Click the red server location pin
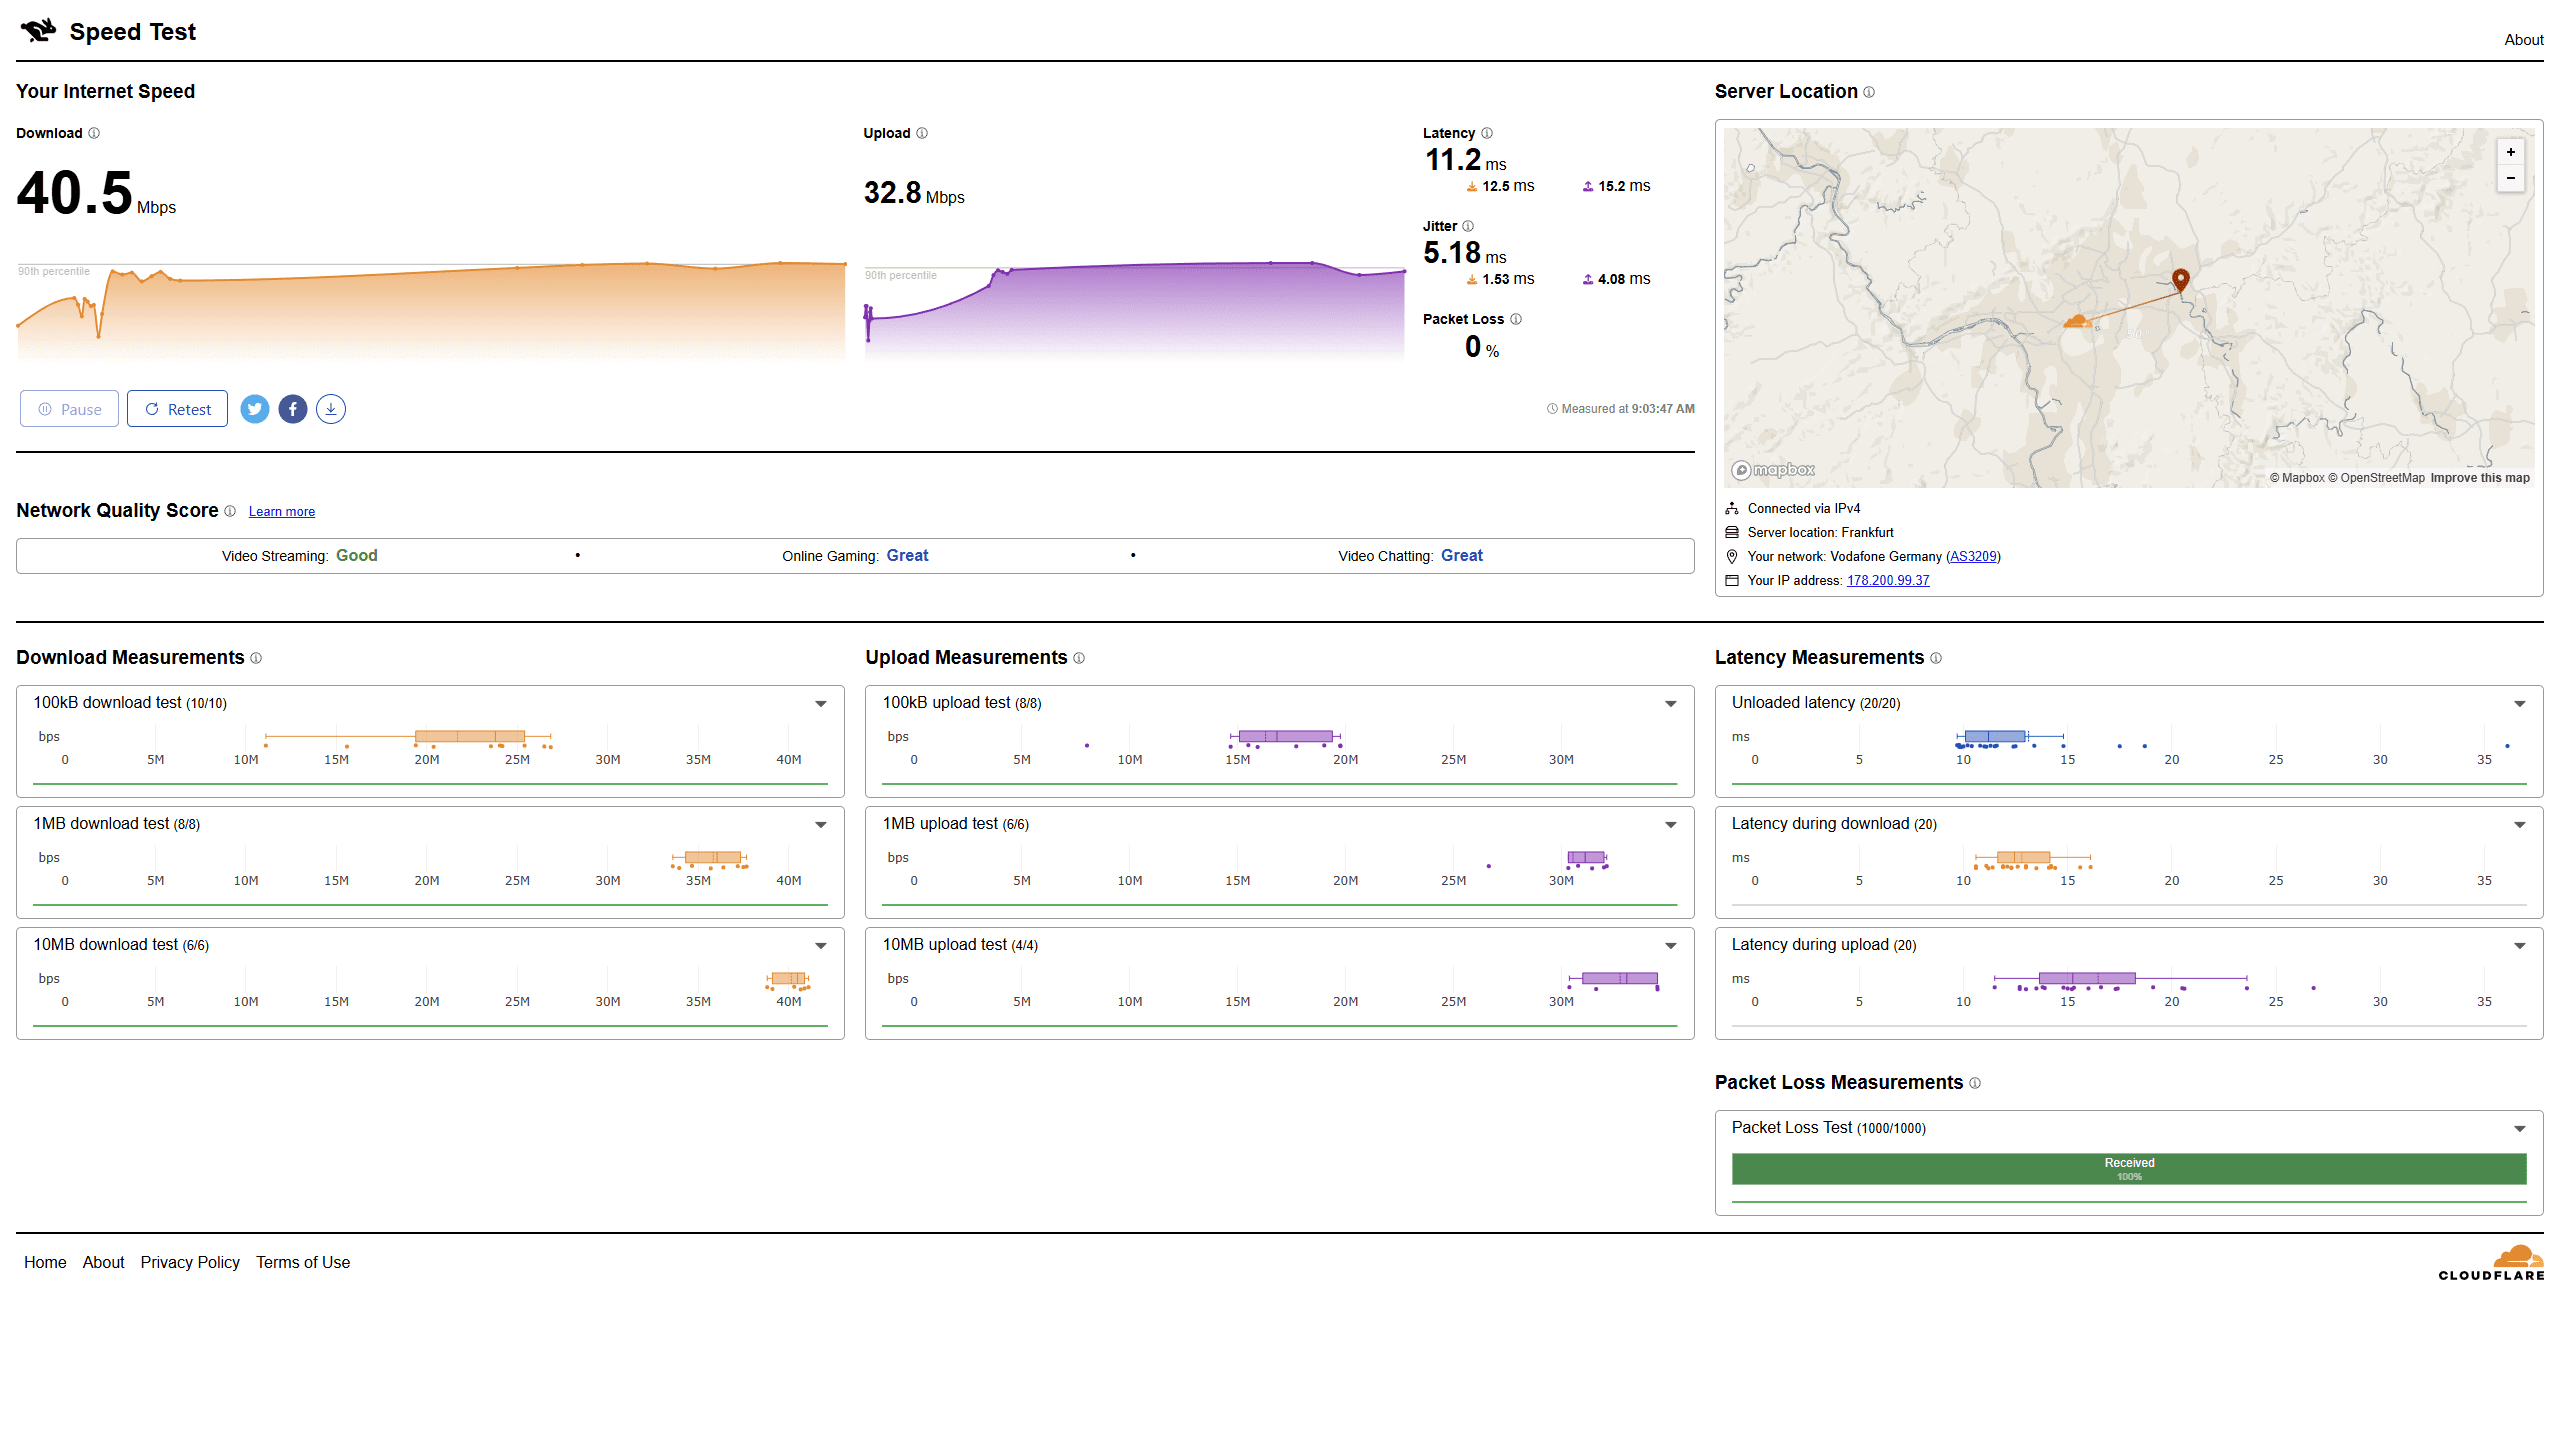Viewport: 2560px width, 1440px height. click(2181, 279)
